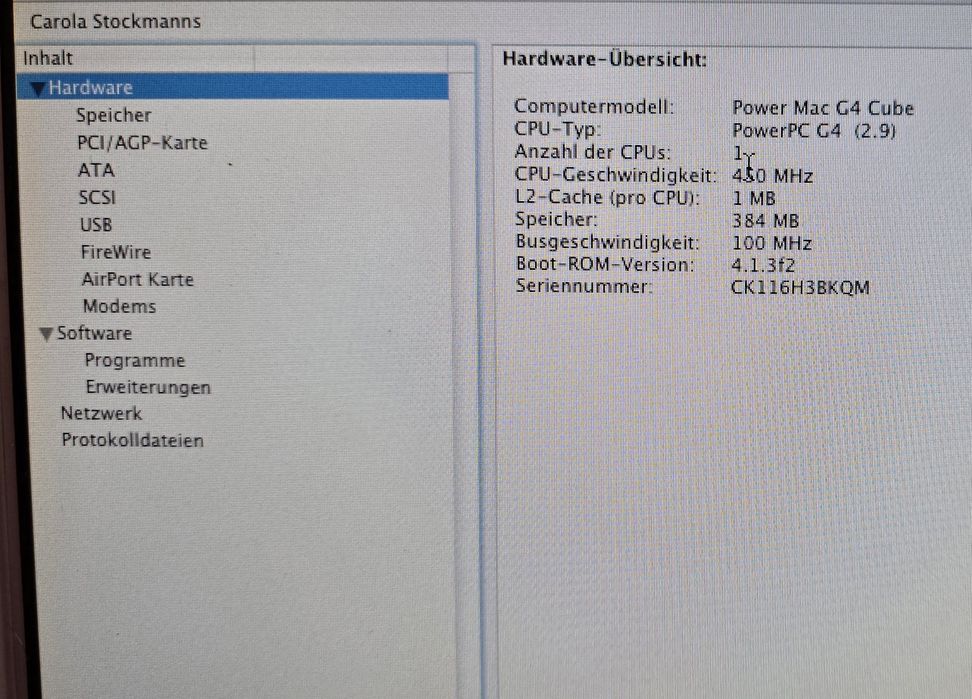Select the SCSI entry
This screenshot has height=699, width=972.
[97, 197]
